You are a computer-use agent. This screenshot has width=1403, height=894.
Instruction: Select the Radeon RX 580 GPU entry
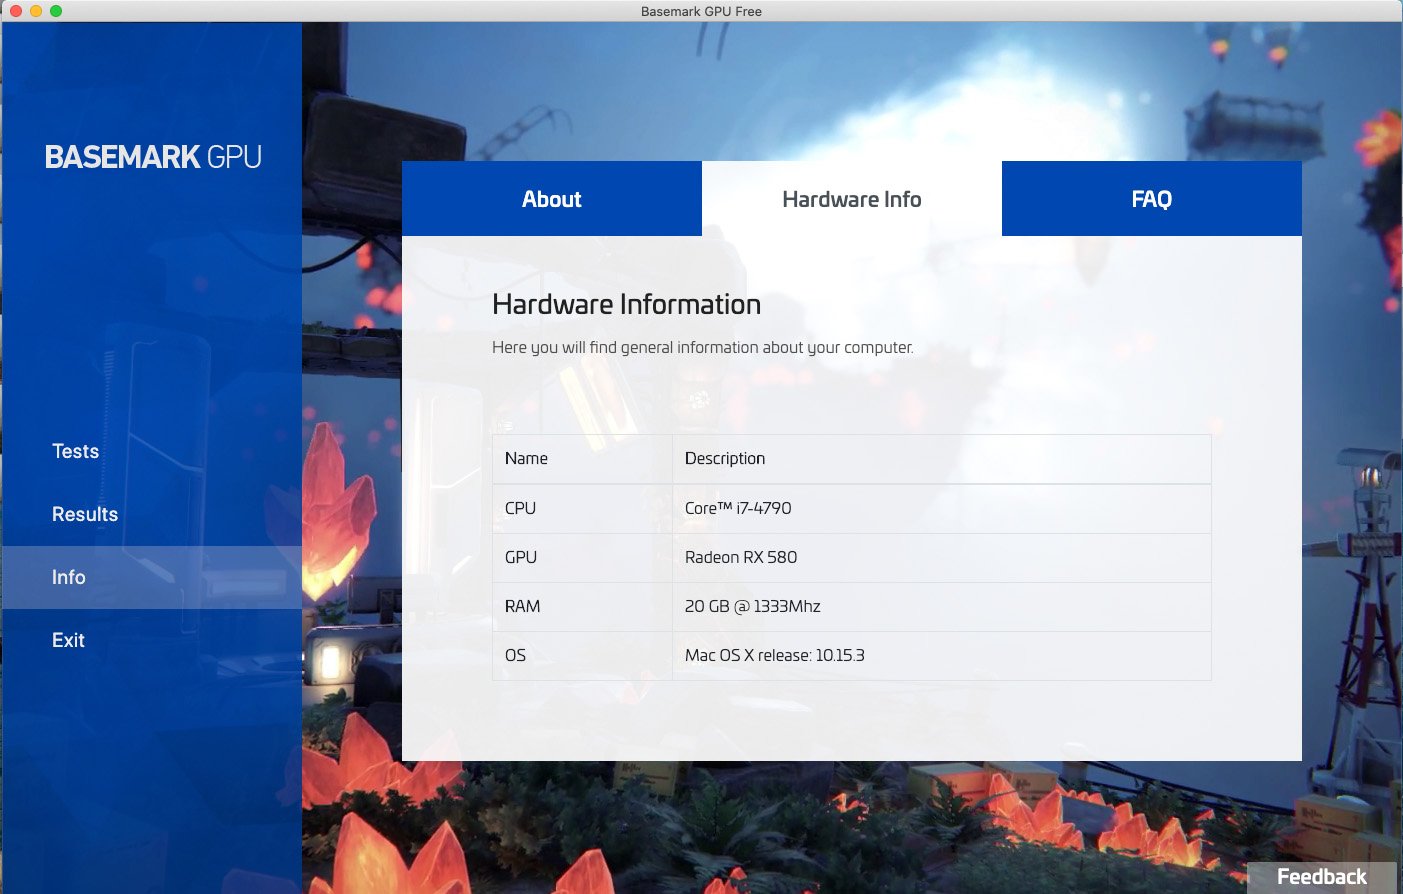click(741, 557)
